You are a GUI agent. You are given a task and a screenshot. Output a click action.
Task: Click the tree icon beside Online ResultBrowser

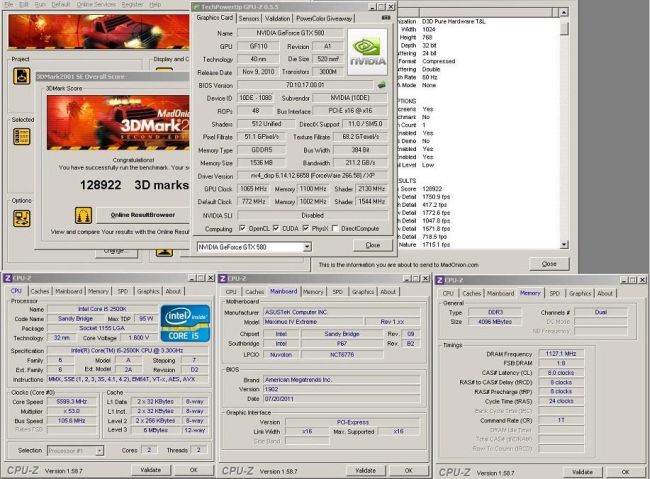83,215
